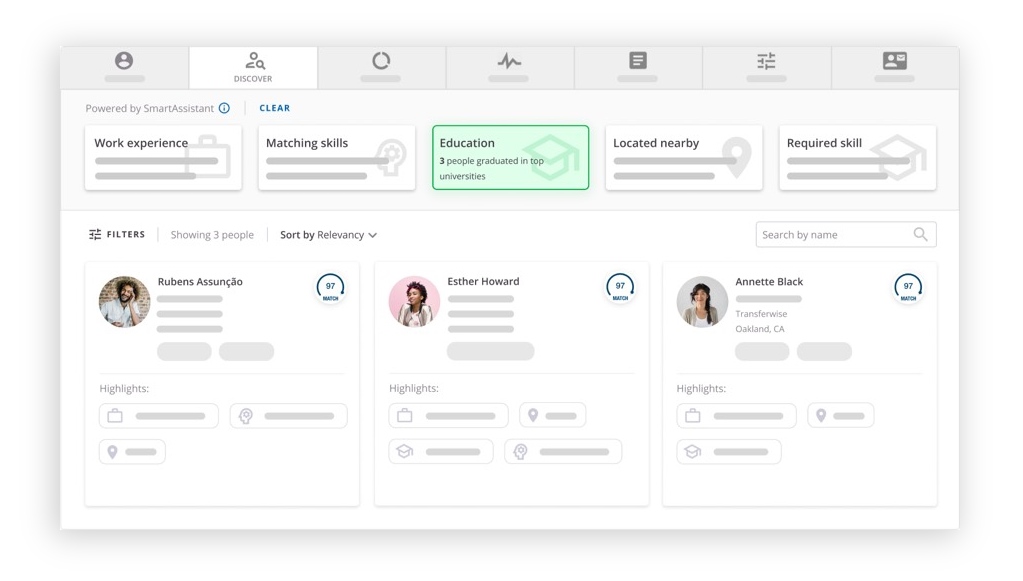The height and width of the screenshot is (581, 1023).
Task: Click Rubens's briefcase work highlight
Action: [x=159, y=416]
